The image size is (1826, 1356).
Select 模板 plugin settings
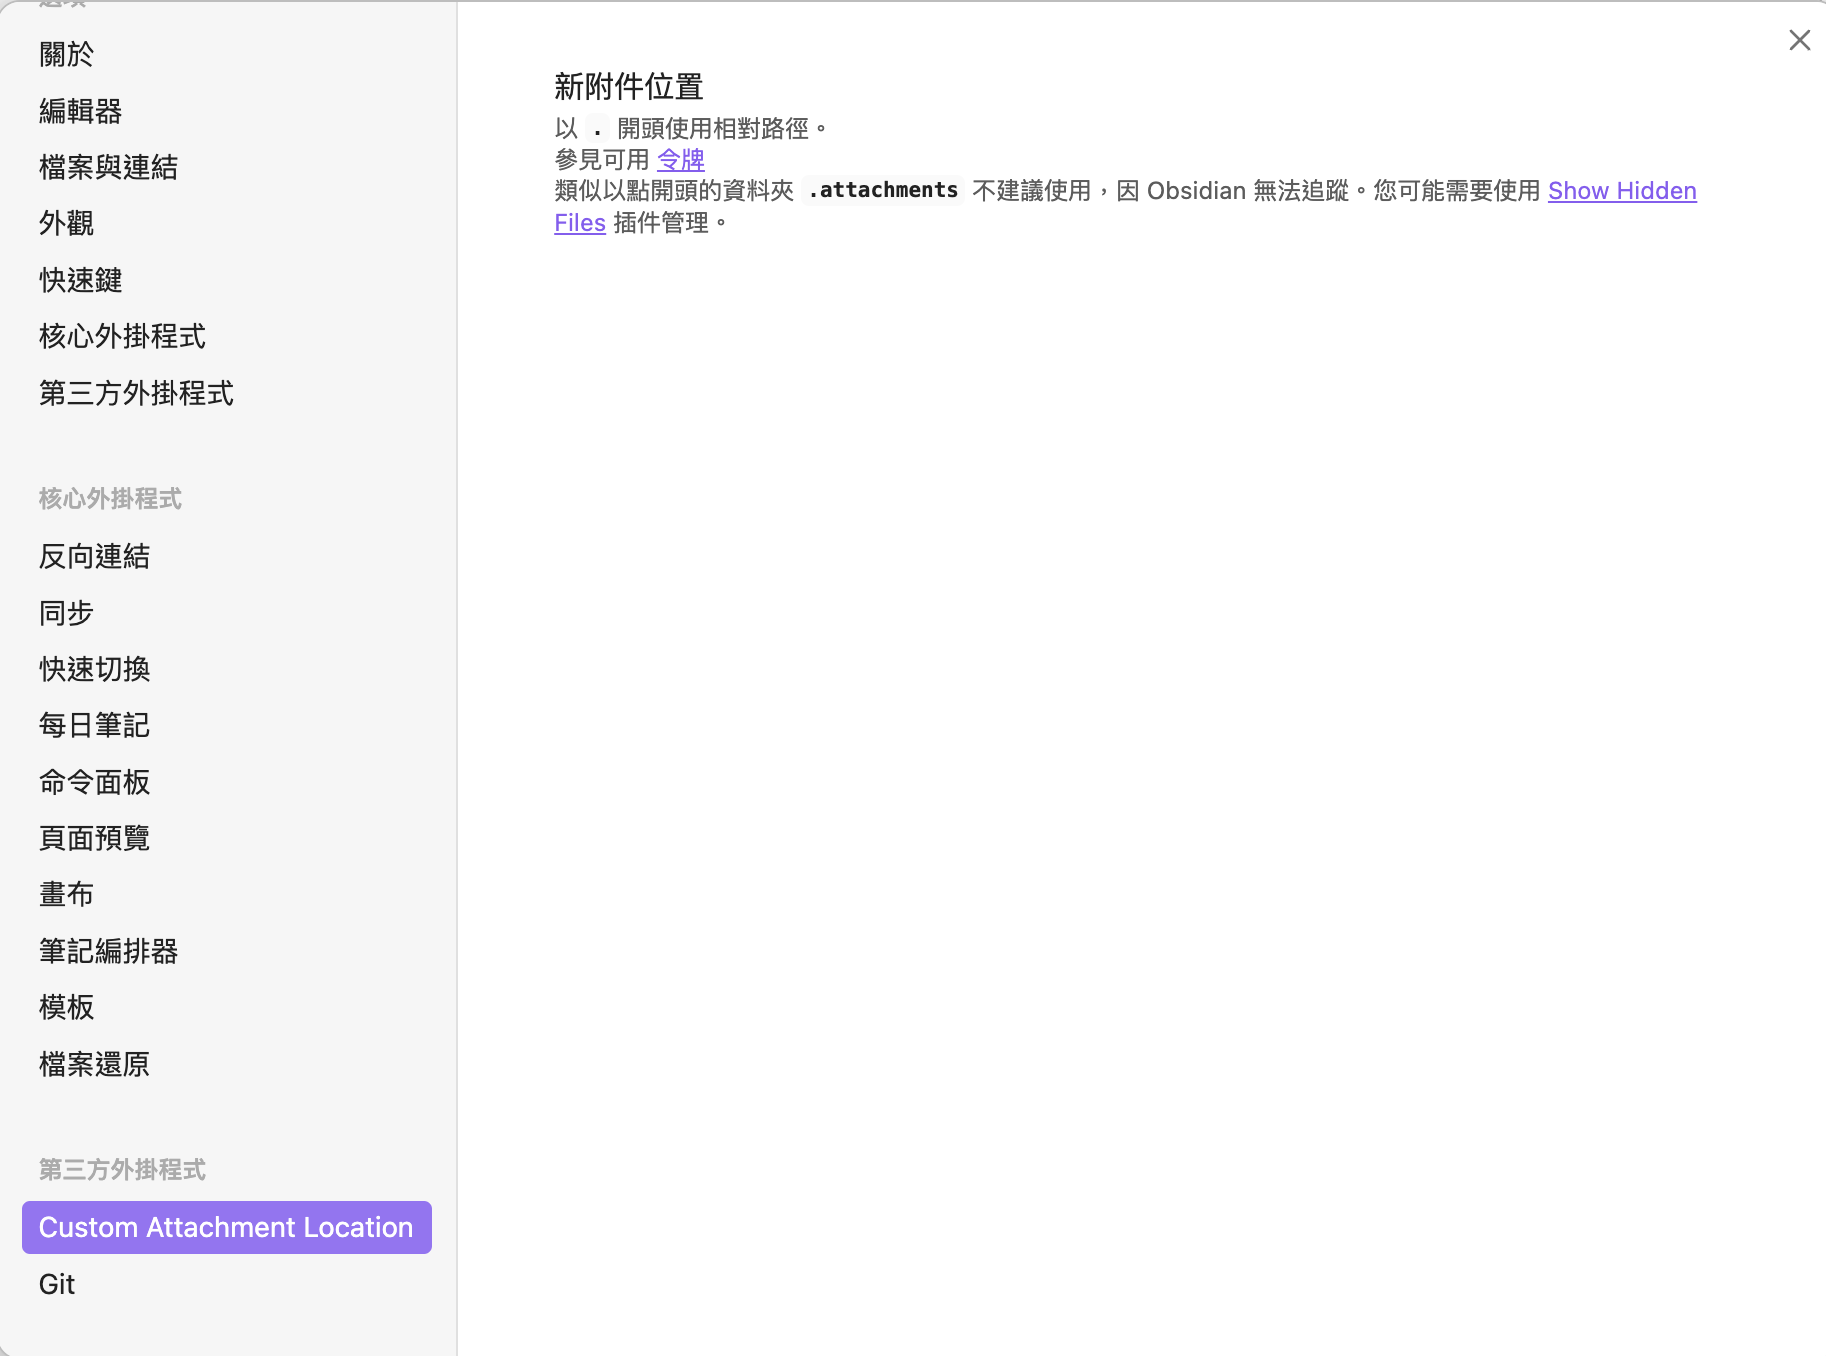(66, 1007)
